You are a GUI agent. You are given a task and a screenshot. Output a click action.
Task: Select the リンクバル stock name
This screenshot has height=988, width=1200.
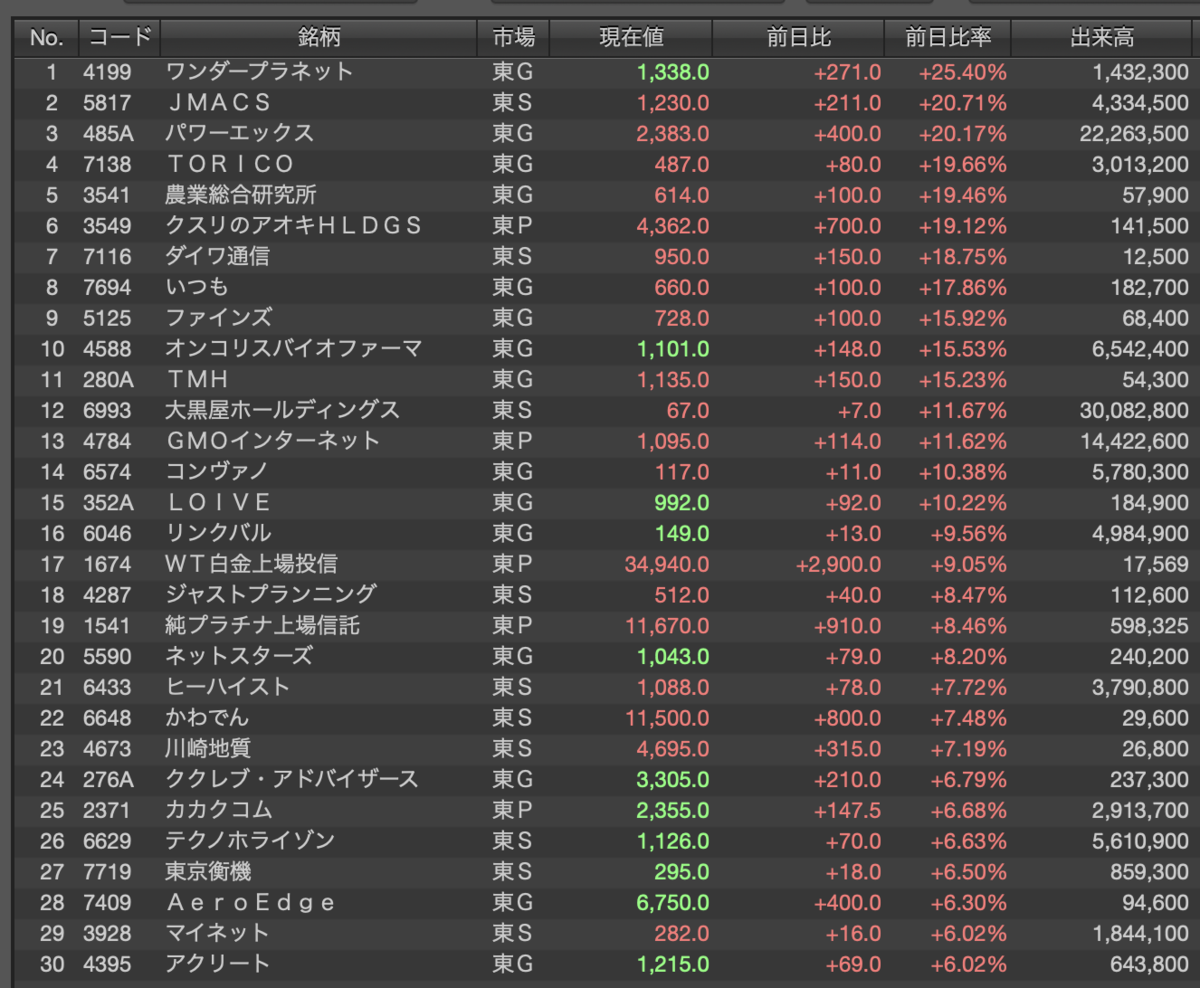(x=218, y=533)
